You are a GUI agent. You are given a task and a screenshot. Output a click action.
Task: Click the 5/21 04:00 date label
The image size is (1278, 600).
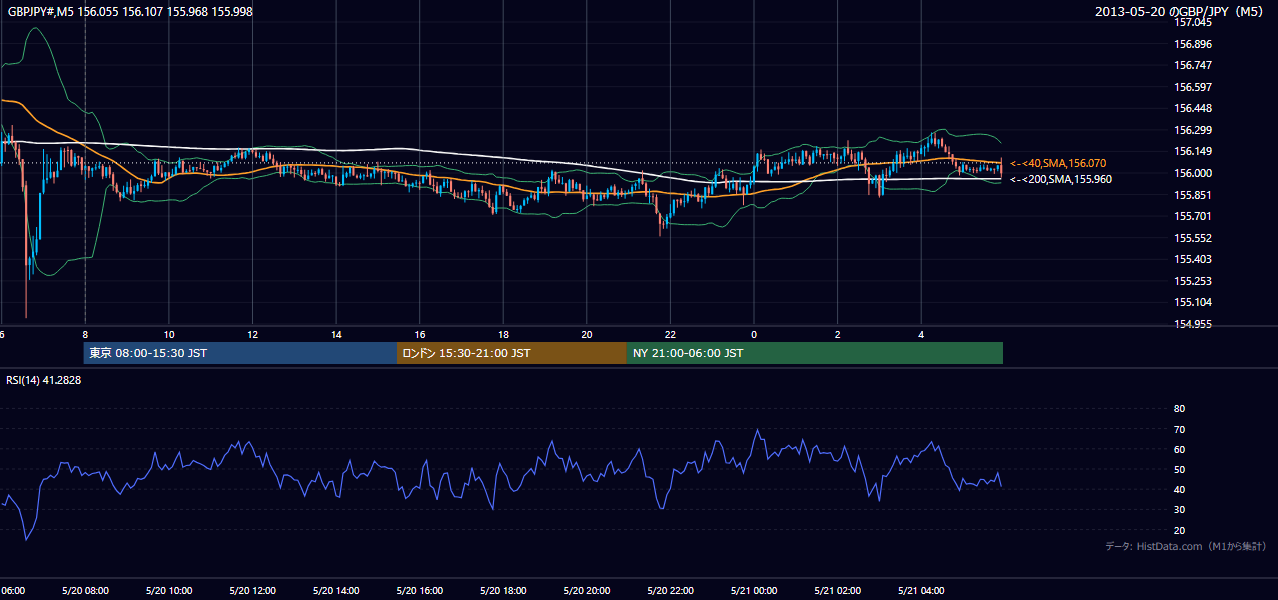[x=921, y=590]
